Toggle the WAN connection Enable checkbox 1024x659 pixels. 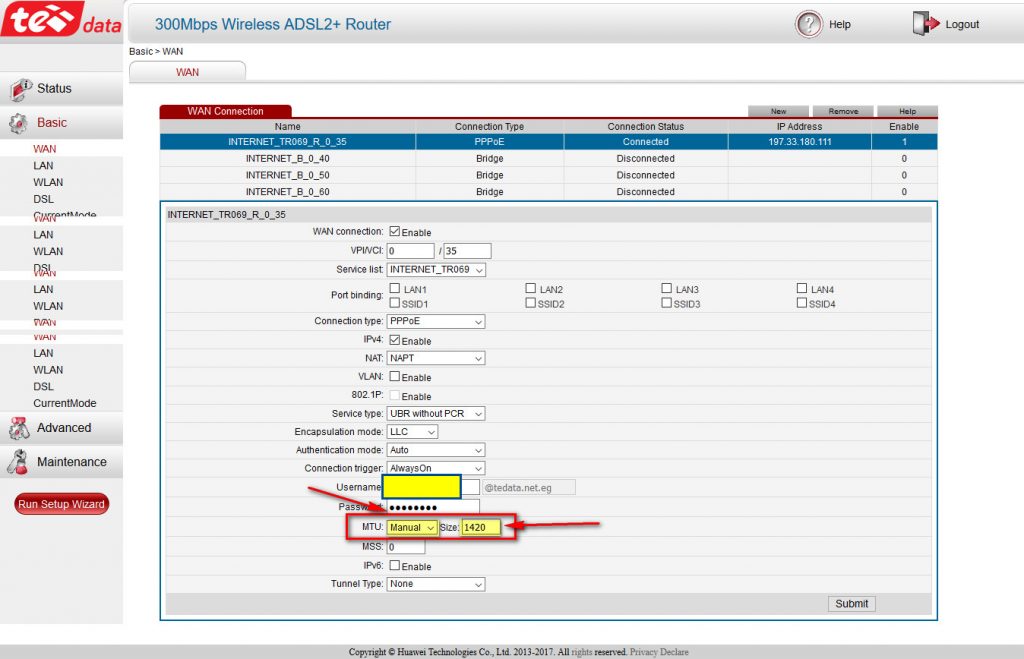pos(394,231)
